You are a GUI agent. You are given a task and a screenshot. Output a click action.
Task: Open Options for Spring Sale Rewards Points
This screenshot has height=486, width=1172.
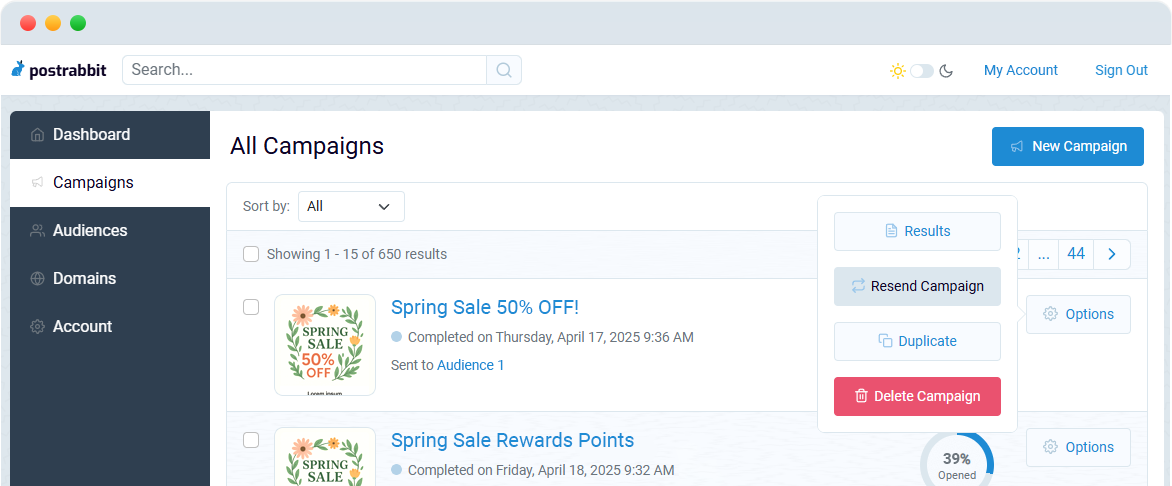(x=1078, y=447)
